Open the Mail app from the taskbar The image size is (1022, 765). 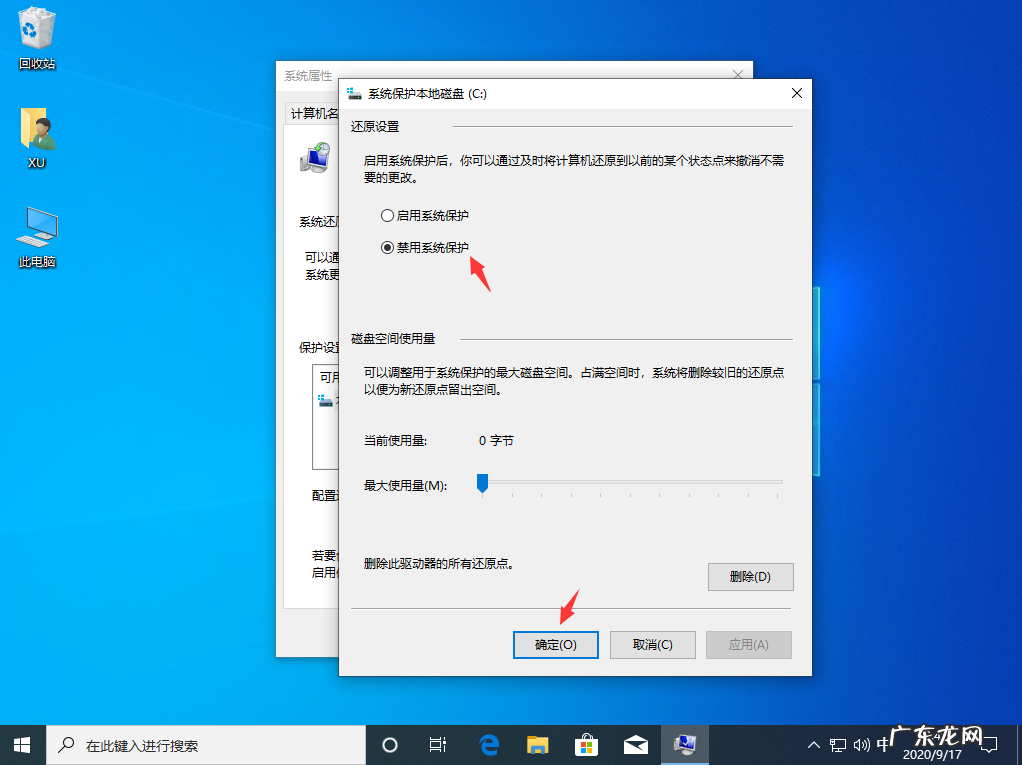pyautogui.click(x=635, y=744)
